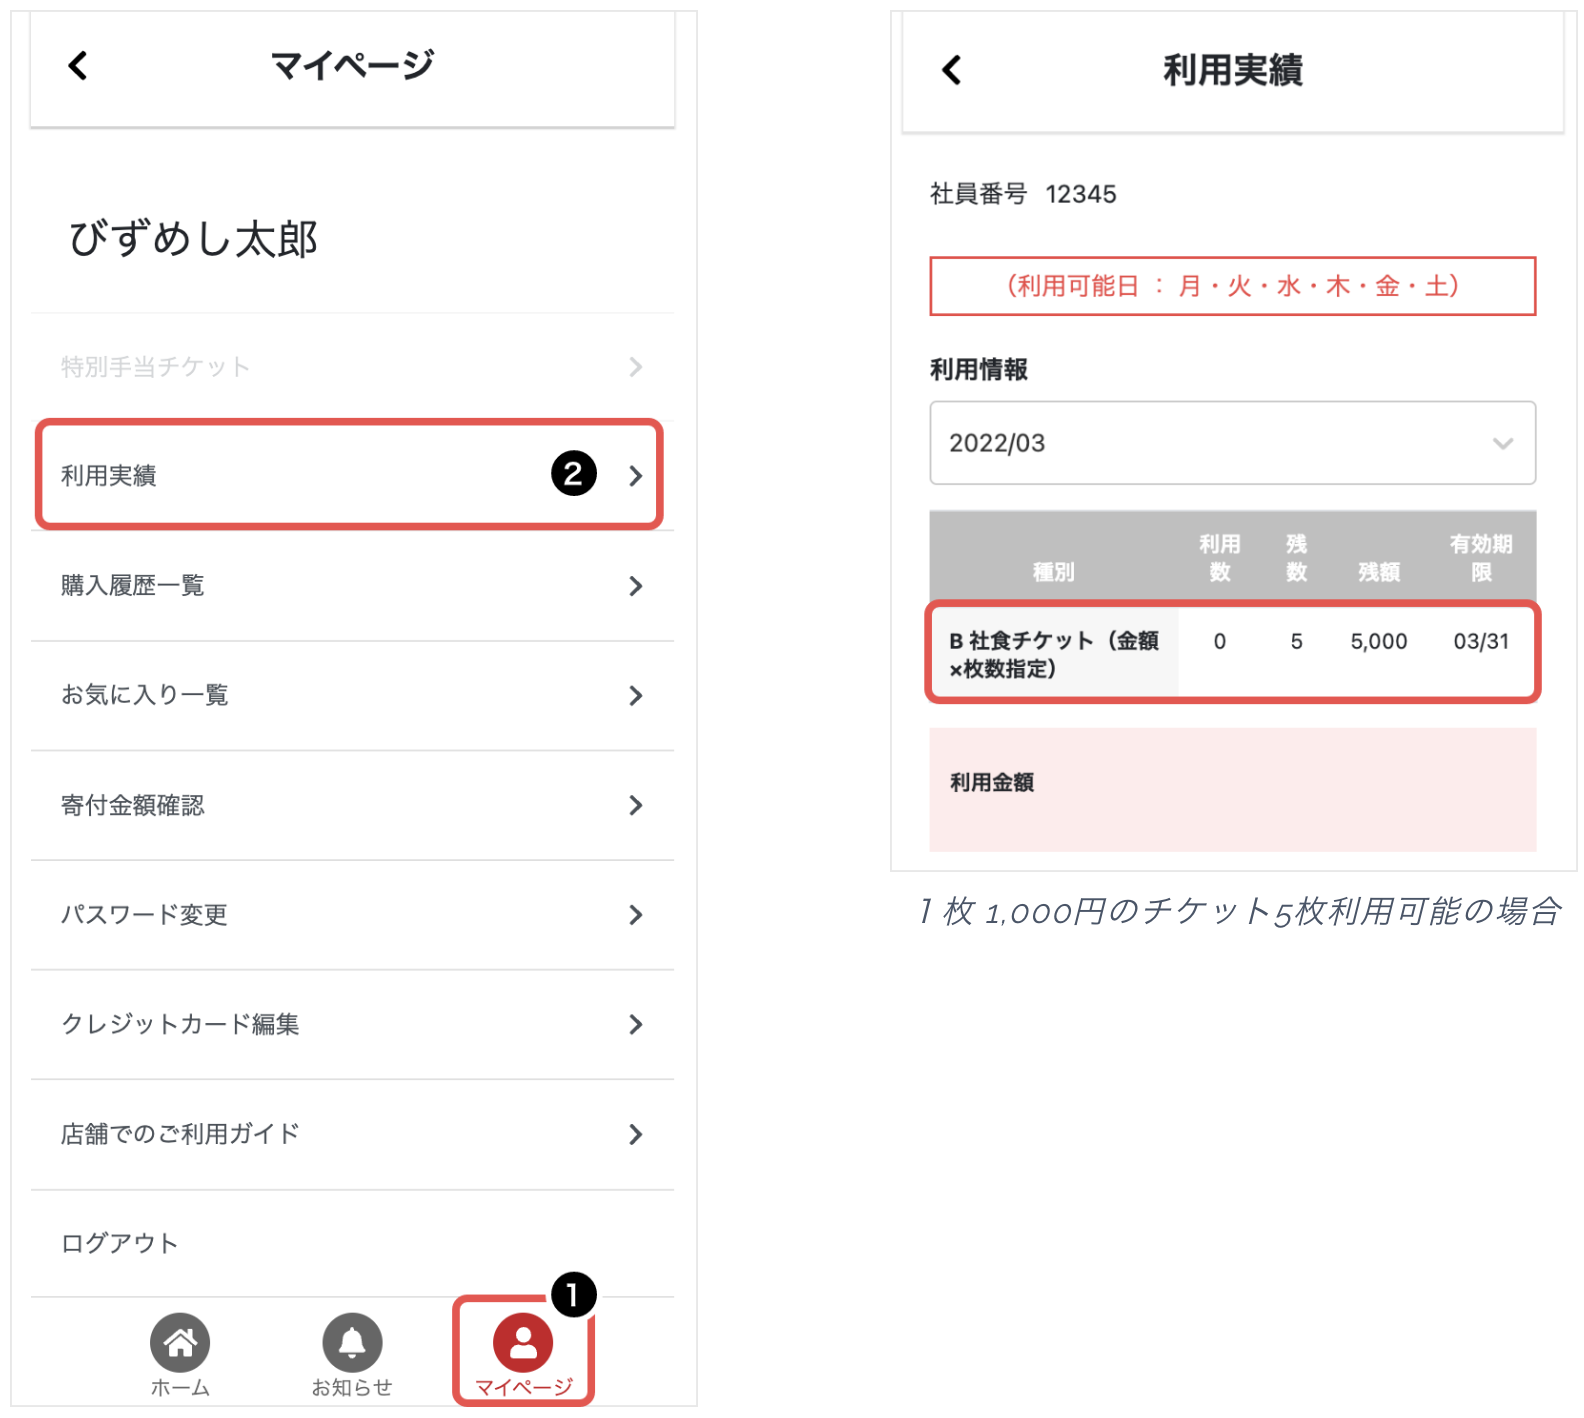Tap the 利用可能日 red notice box

[1232, 286]
